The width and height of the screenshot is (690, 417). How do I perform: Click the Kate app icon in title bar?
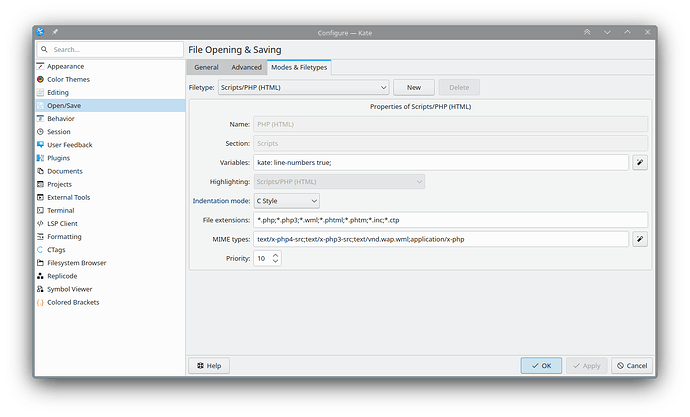40,32
